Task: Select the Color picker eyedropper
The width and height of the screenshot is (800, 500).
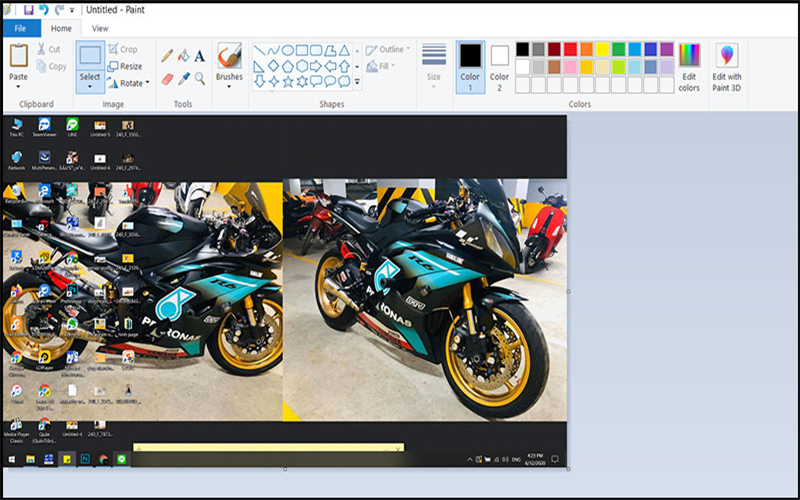Action: coord(184,79)
